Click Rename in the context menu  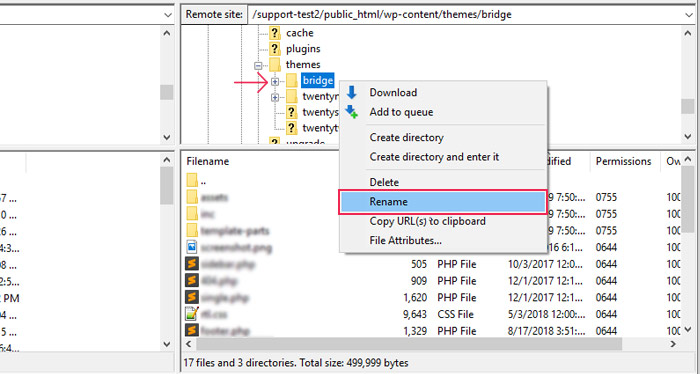coord(442,202)
